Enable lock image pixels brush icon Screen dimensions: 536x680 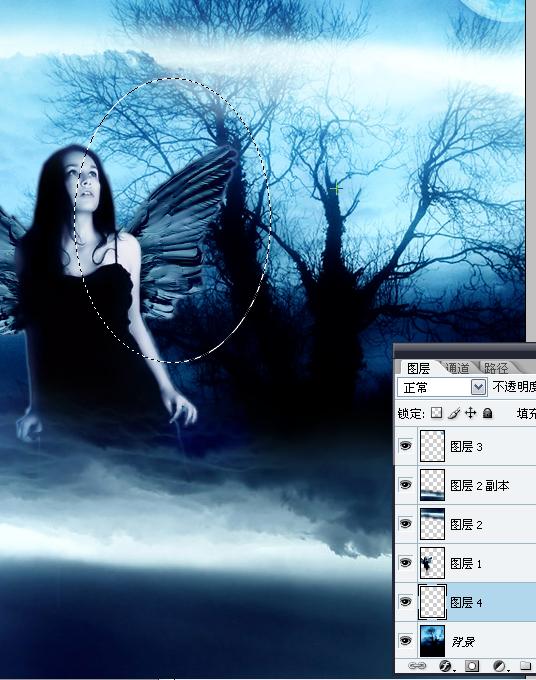pos(454,413)
